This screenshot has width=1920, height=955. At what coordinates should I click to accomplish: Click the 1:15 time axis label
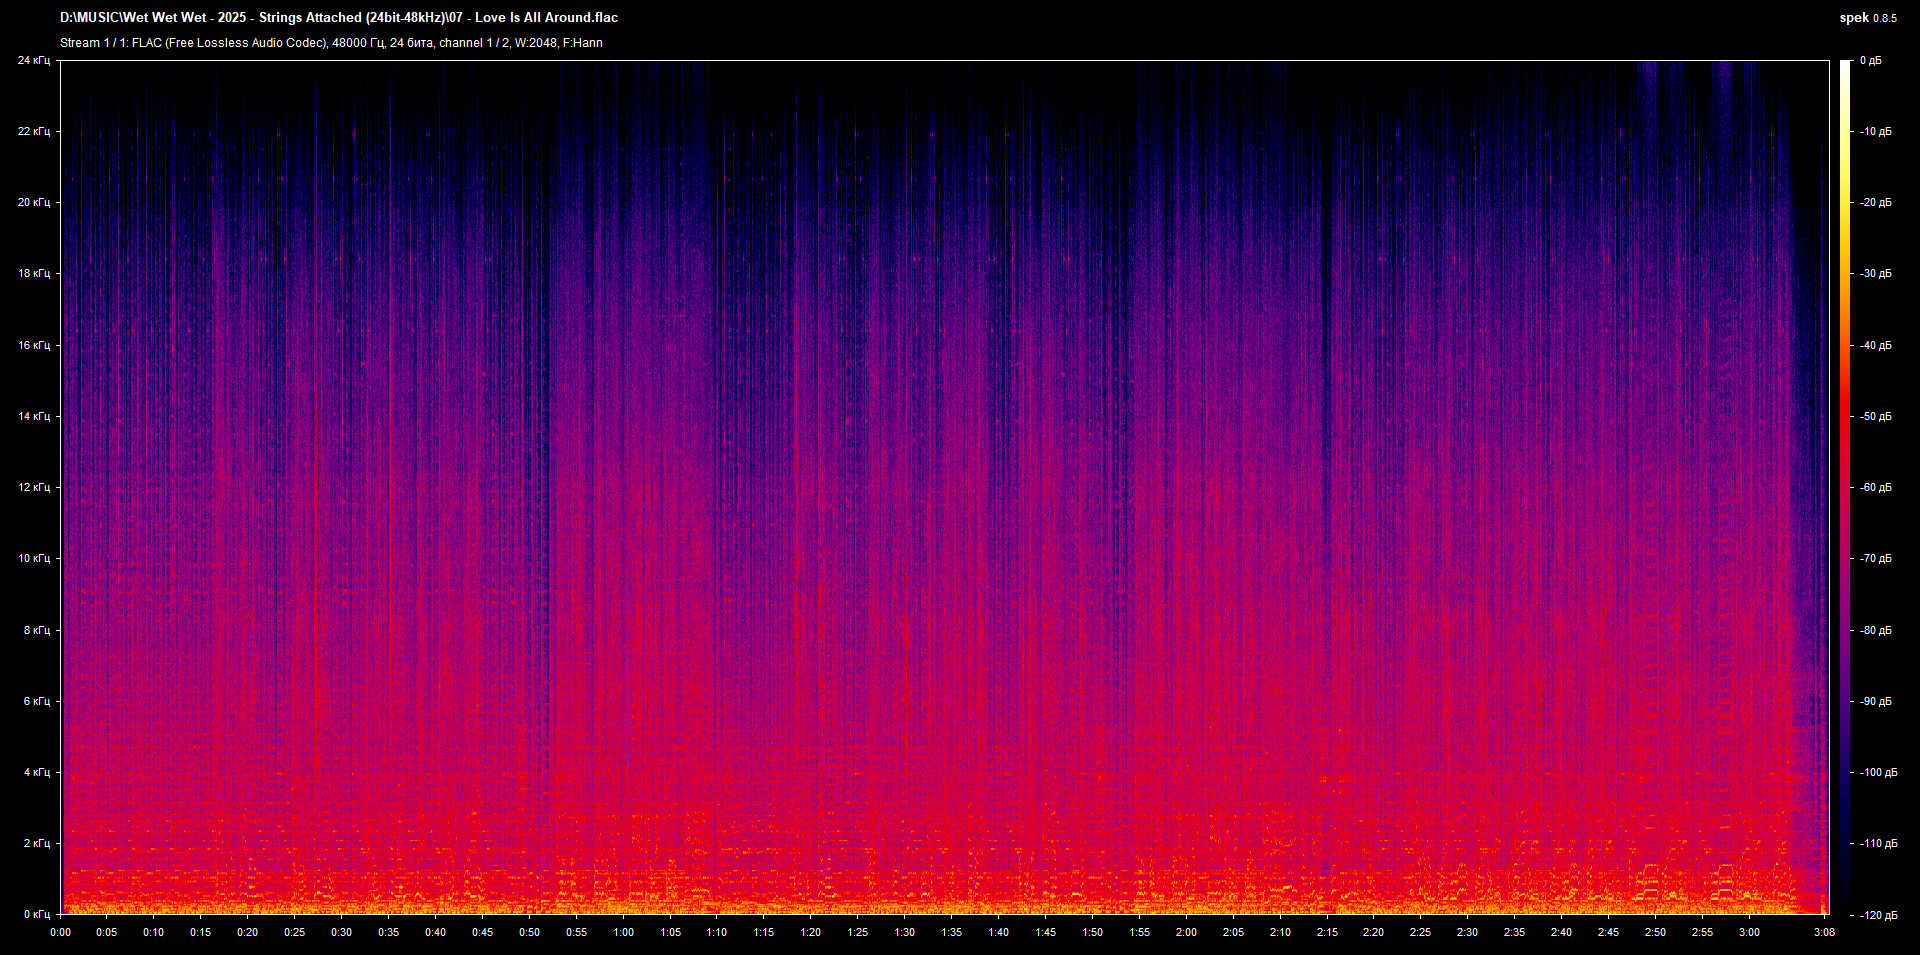click(x=764, y=933)
